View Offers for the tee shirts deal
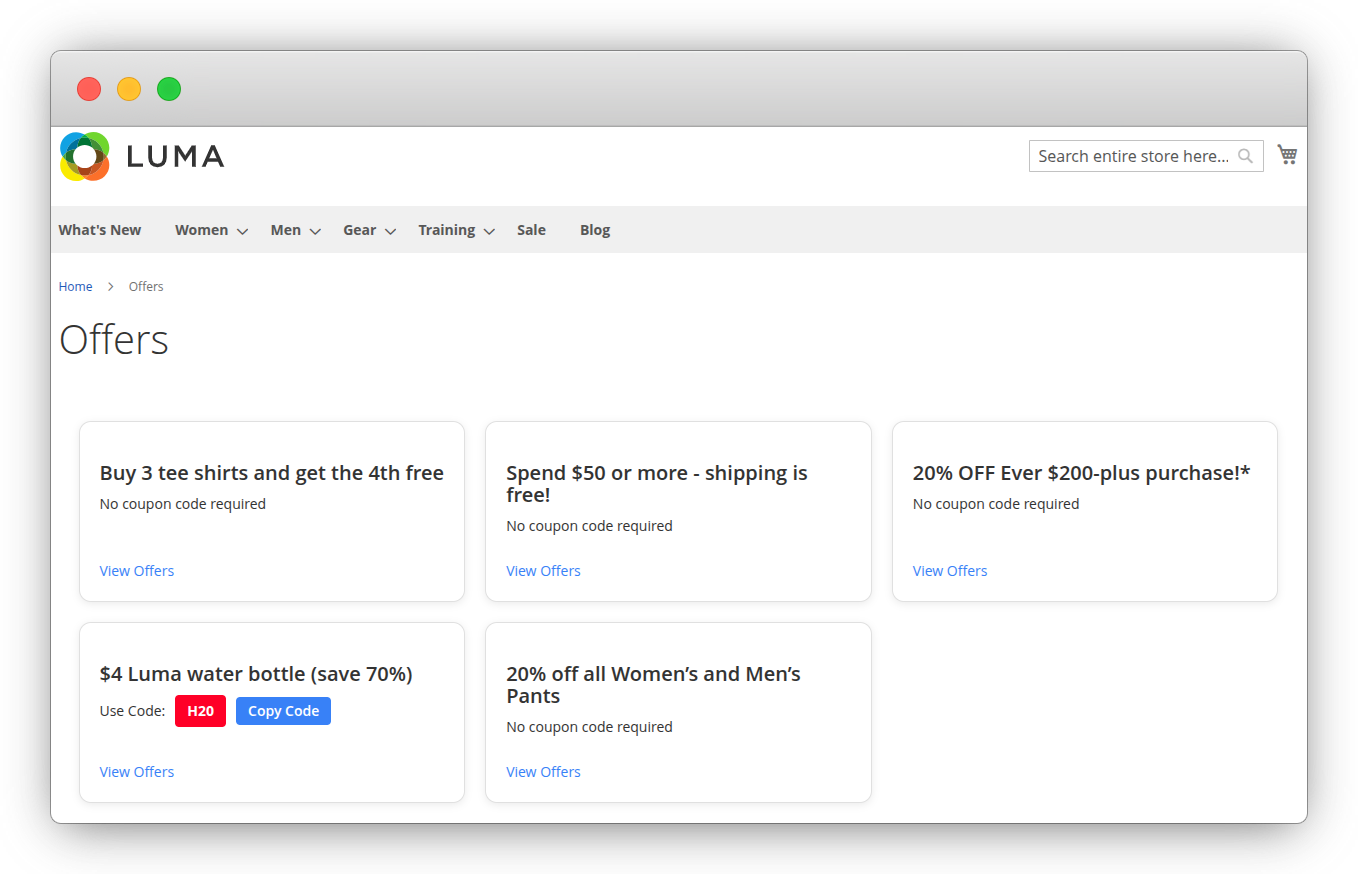Screen dimensions: 1358x874 (x=137, y=571)
